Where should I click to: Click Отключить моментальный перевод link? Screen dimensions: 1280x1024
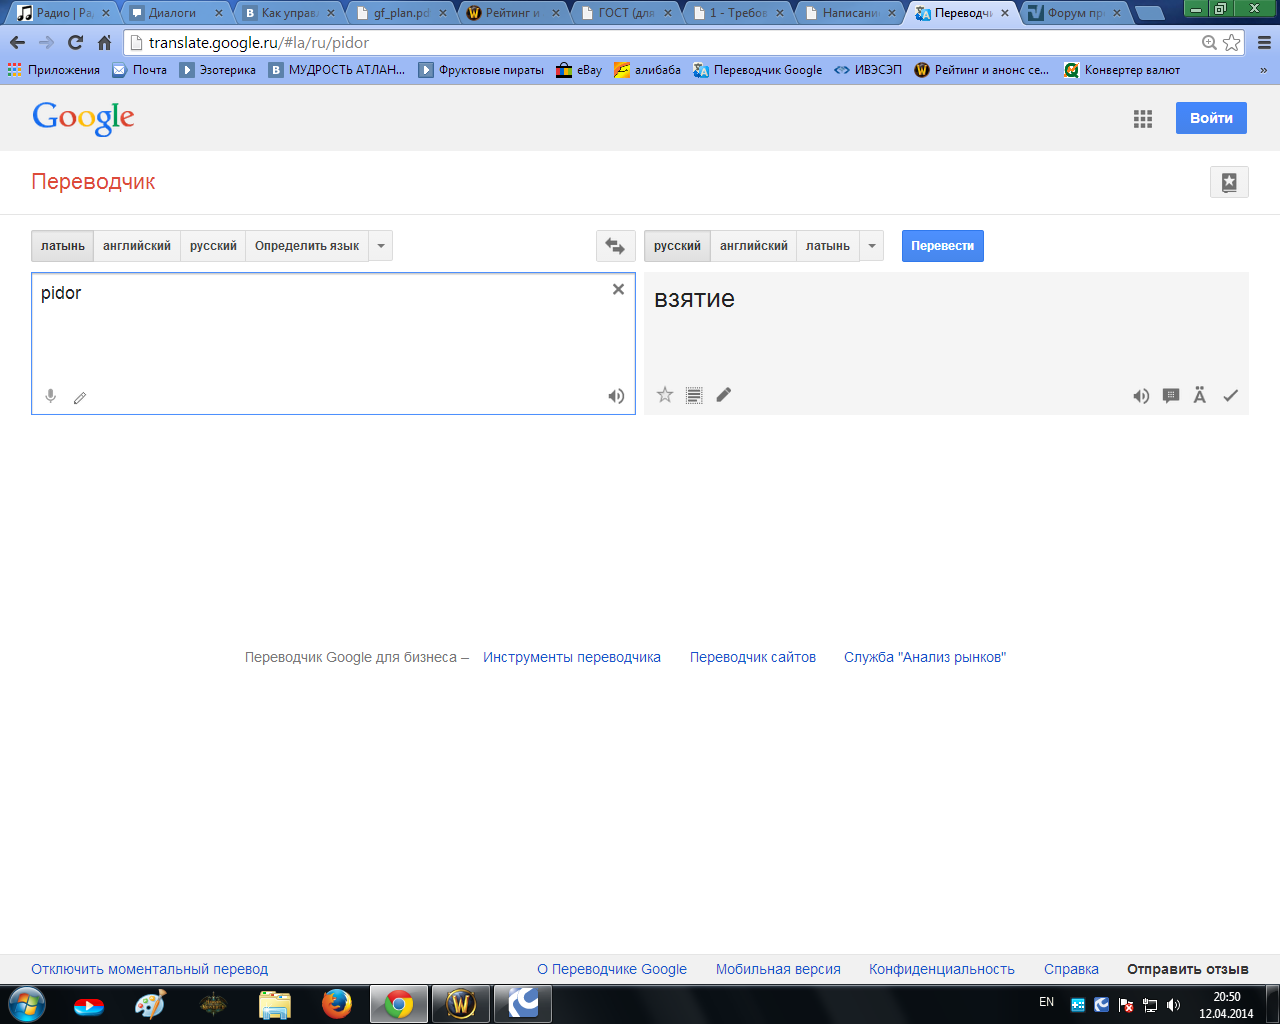pos(150,969)
